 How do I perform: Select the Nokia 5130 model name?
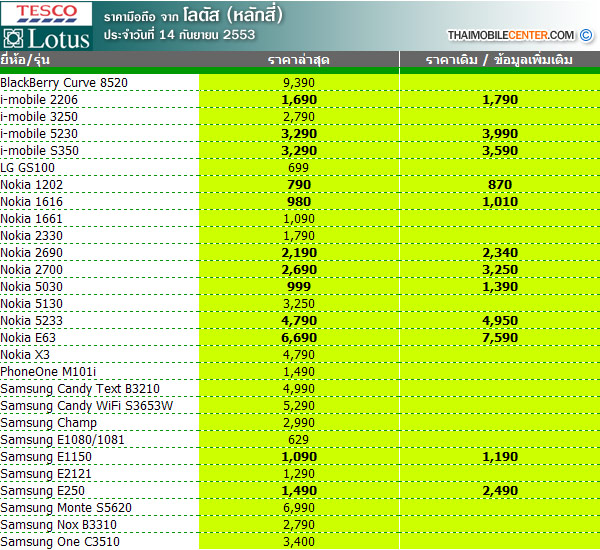[x=31, y=304]
